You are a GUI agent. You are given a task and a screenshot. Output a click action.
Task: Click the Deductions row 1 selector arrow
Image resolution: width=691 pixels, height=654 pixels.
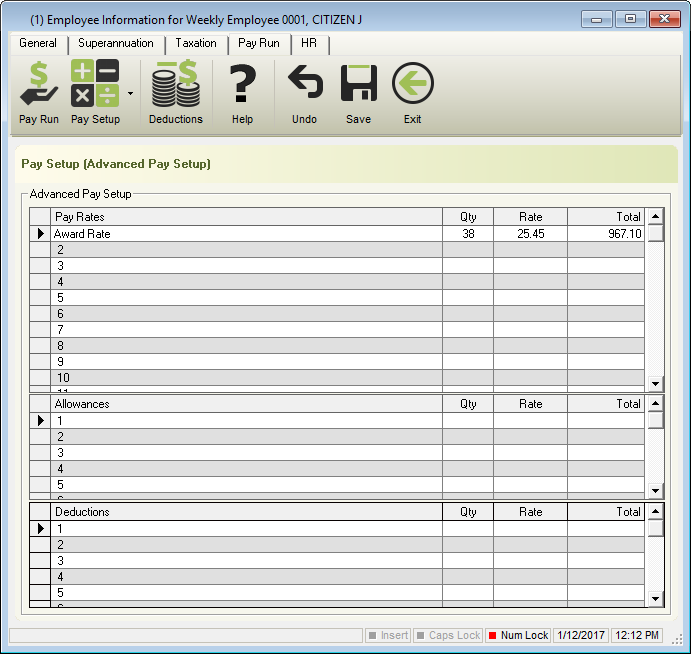click(x=40, y=529)
